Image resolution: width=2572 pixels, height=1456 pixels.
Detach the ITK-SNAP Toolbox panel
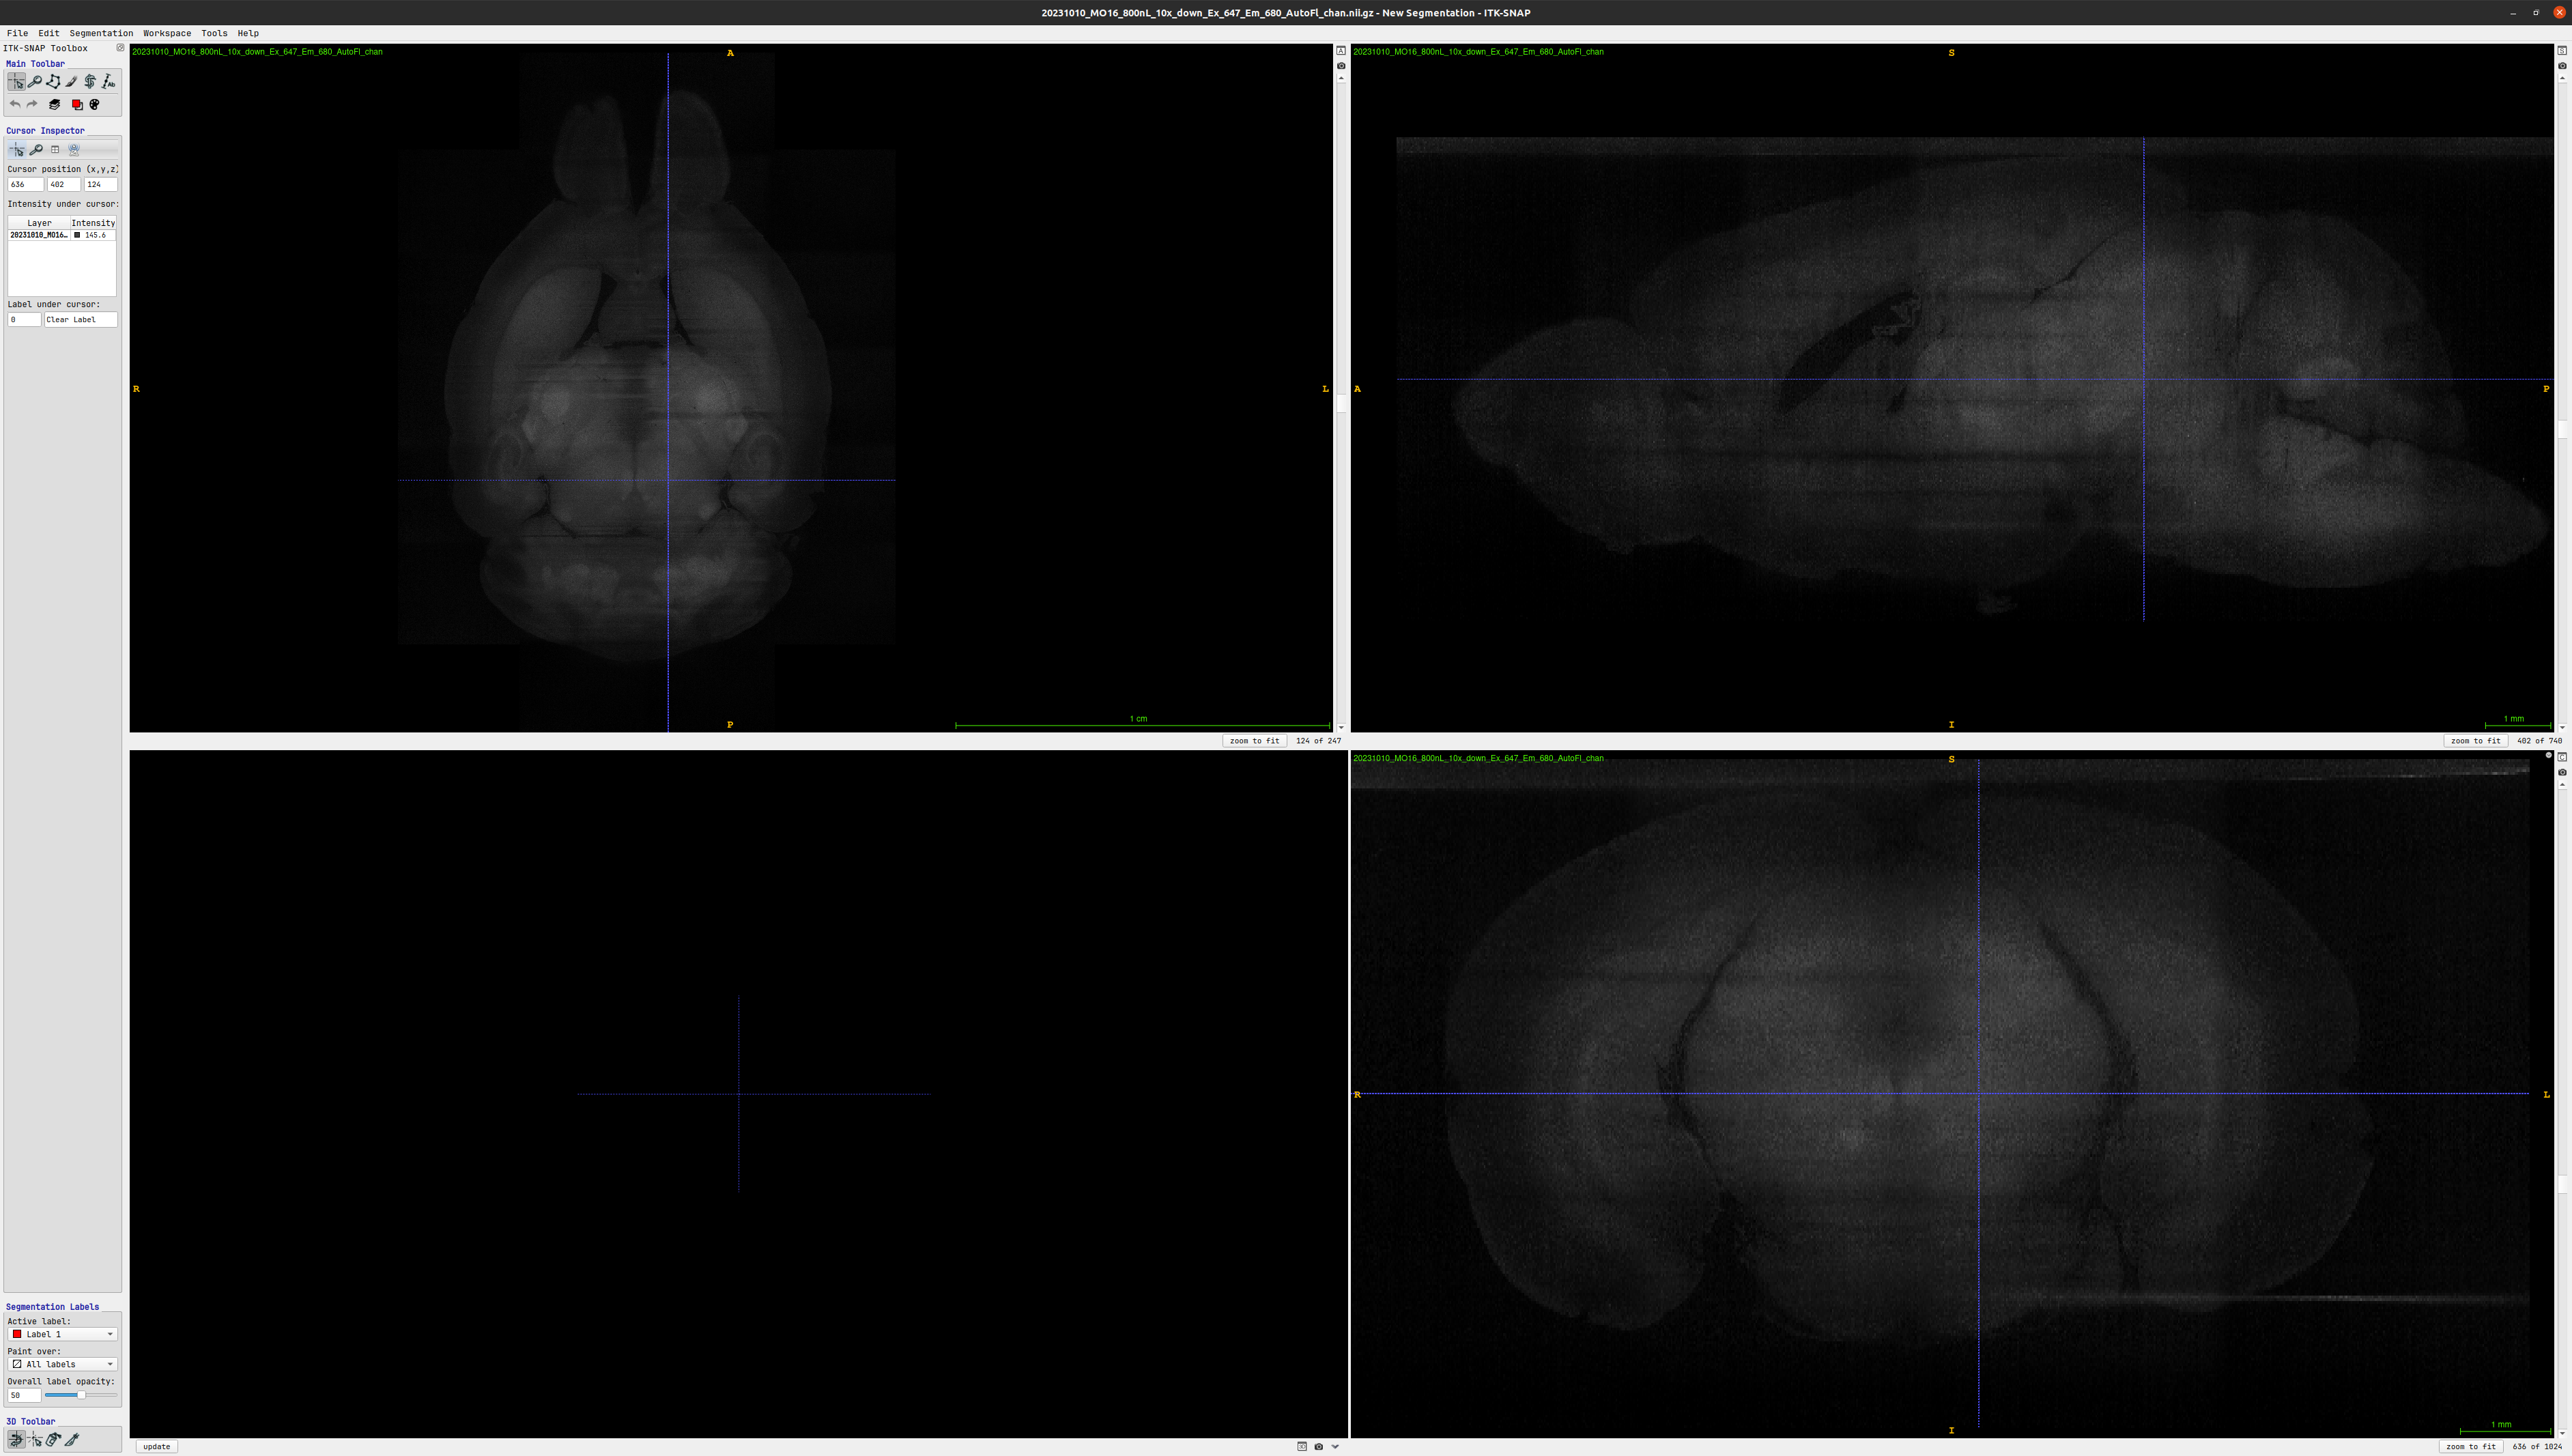(120, 48)
